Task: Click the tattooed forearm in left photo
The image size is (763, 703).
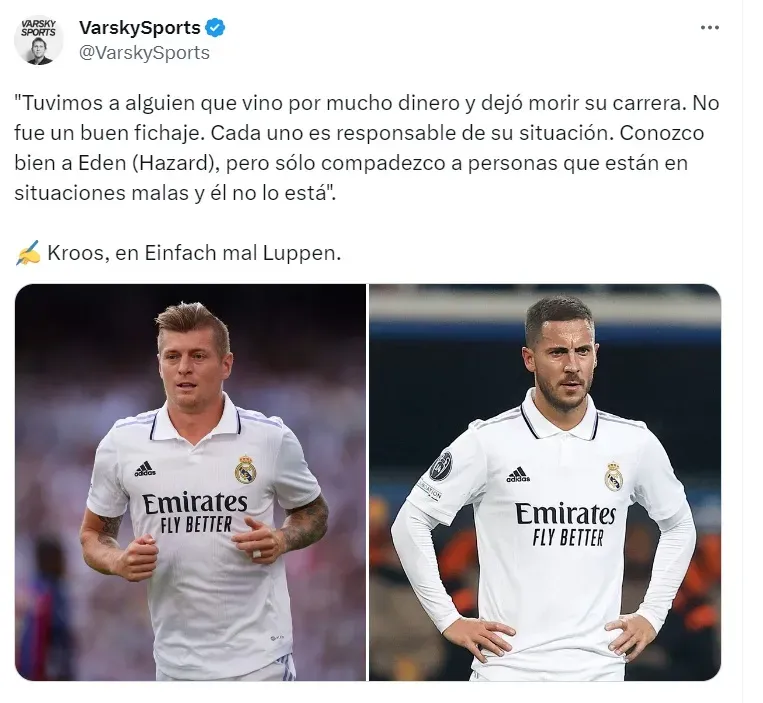Action: pos(306,524)
